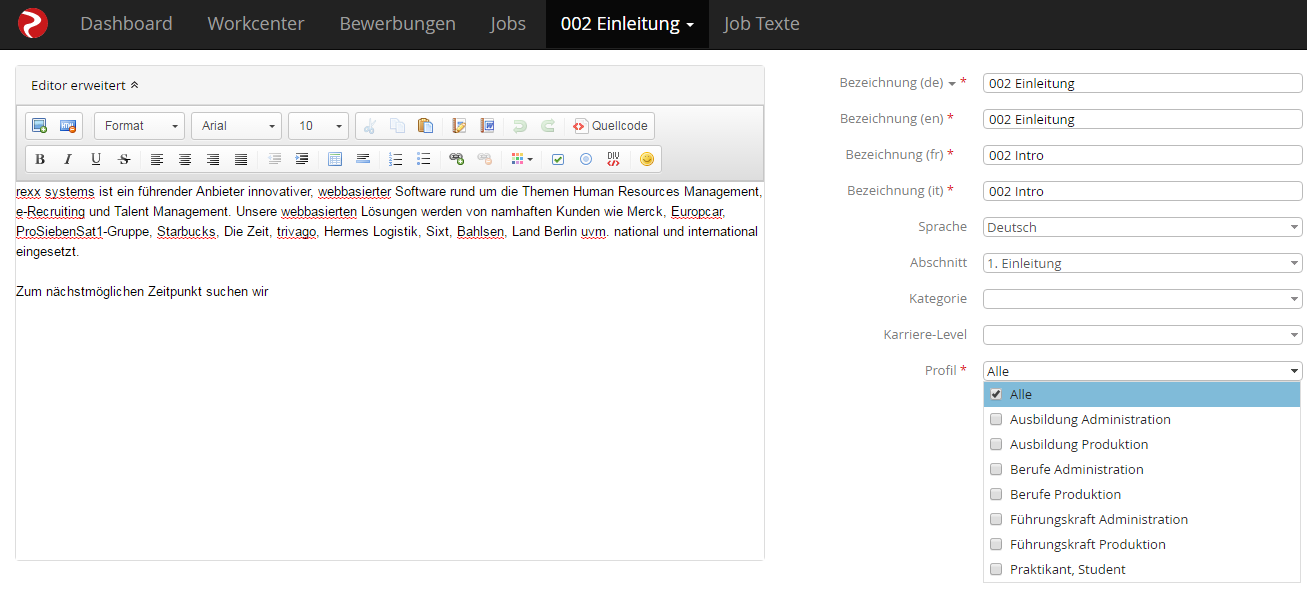Click the redo arrow icon
The width and height of the screenshot is (1307, 589).
[548, 126]
